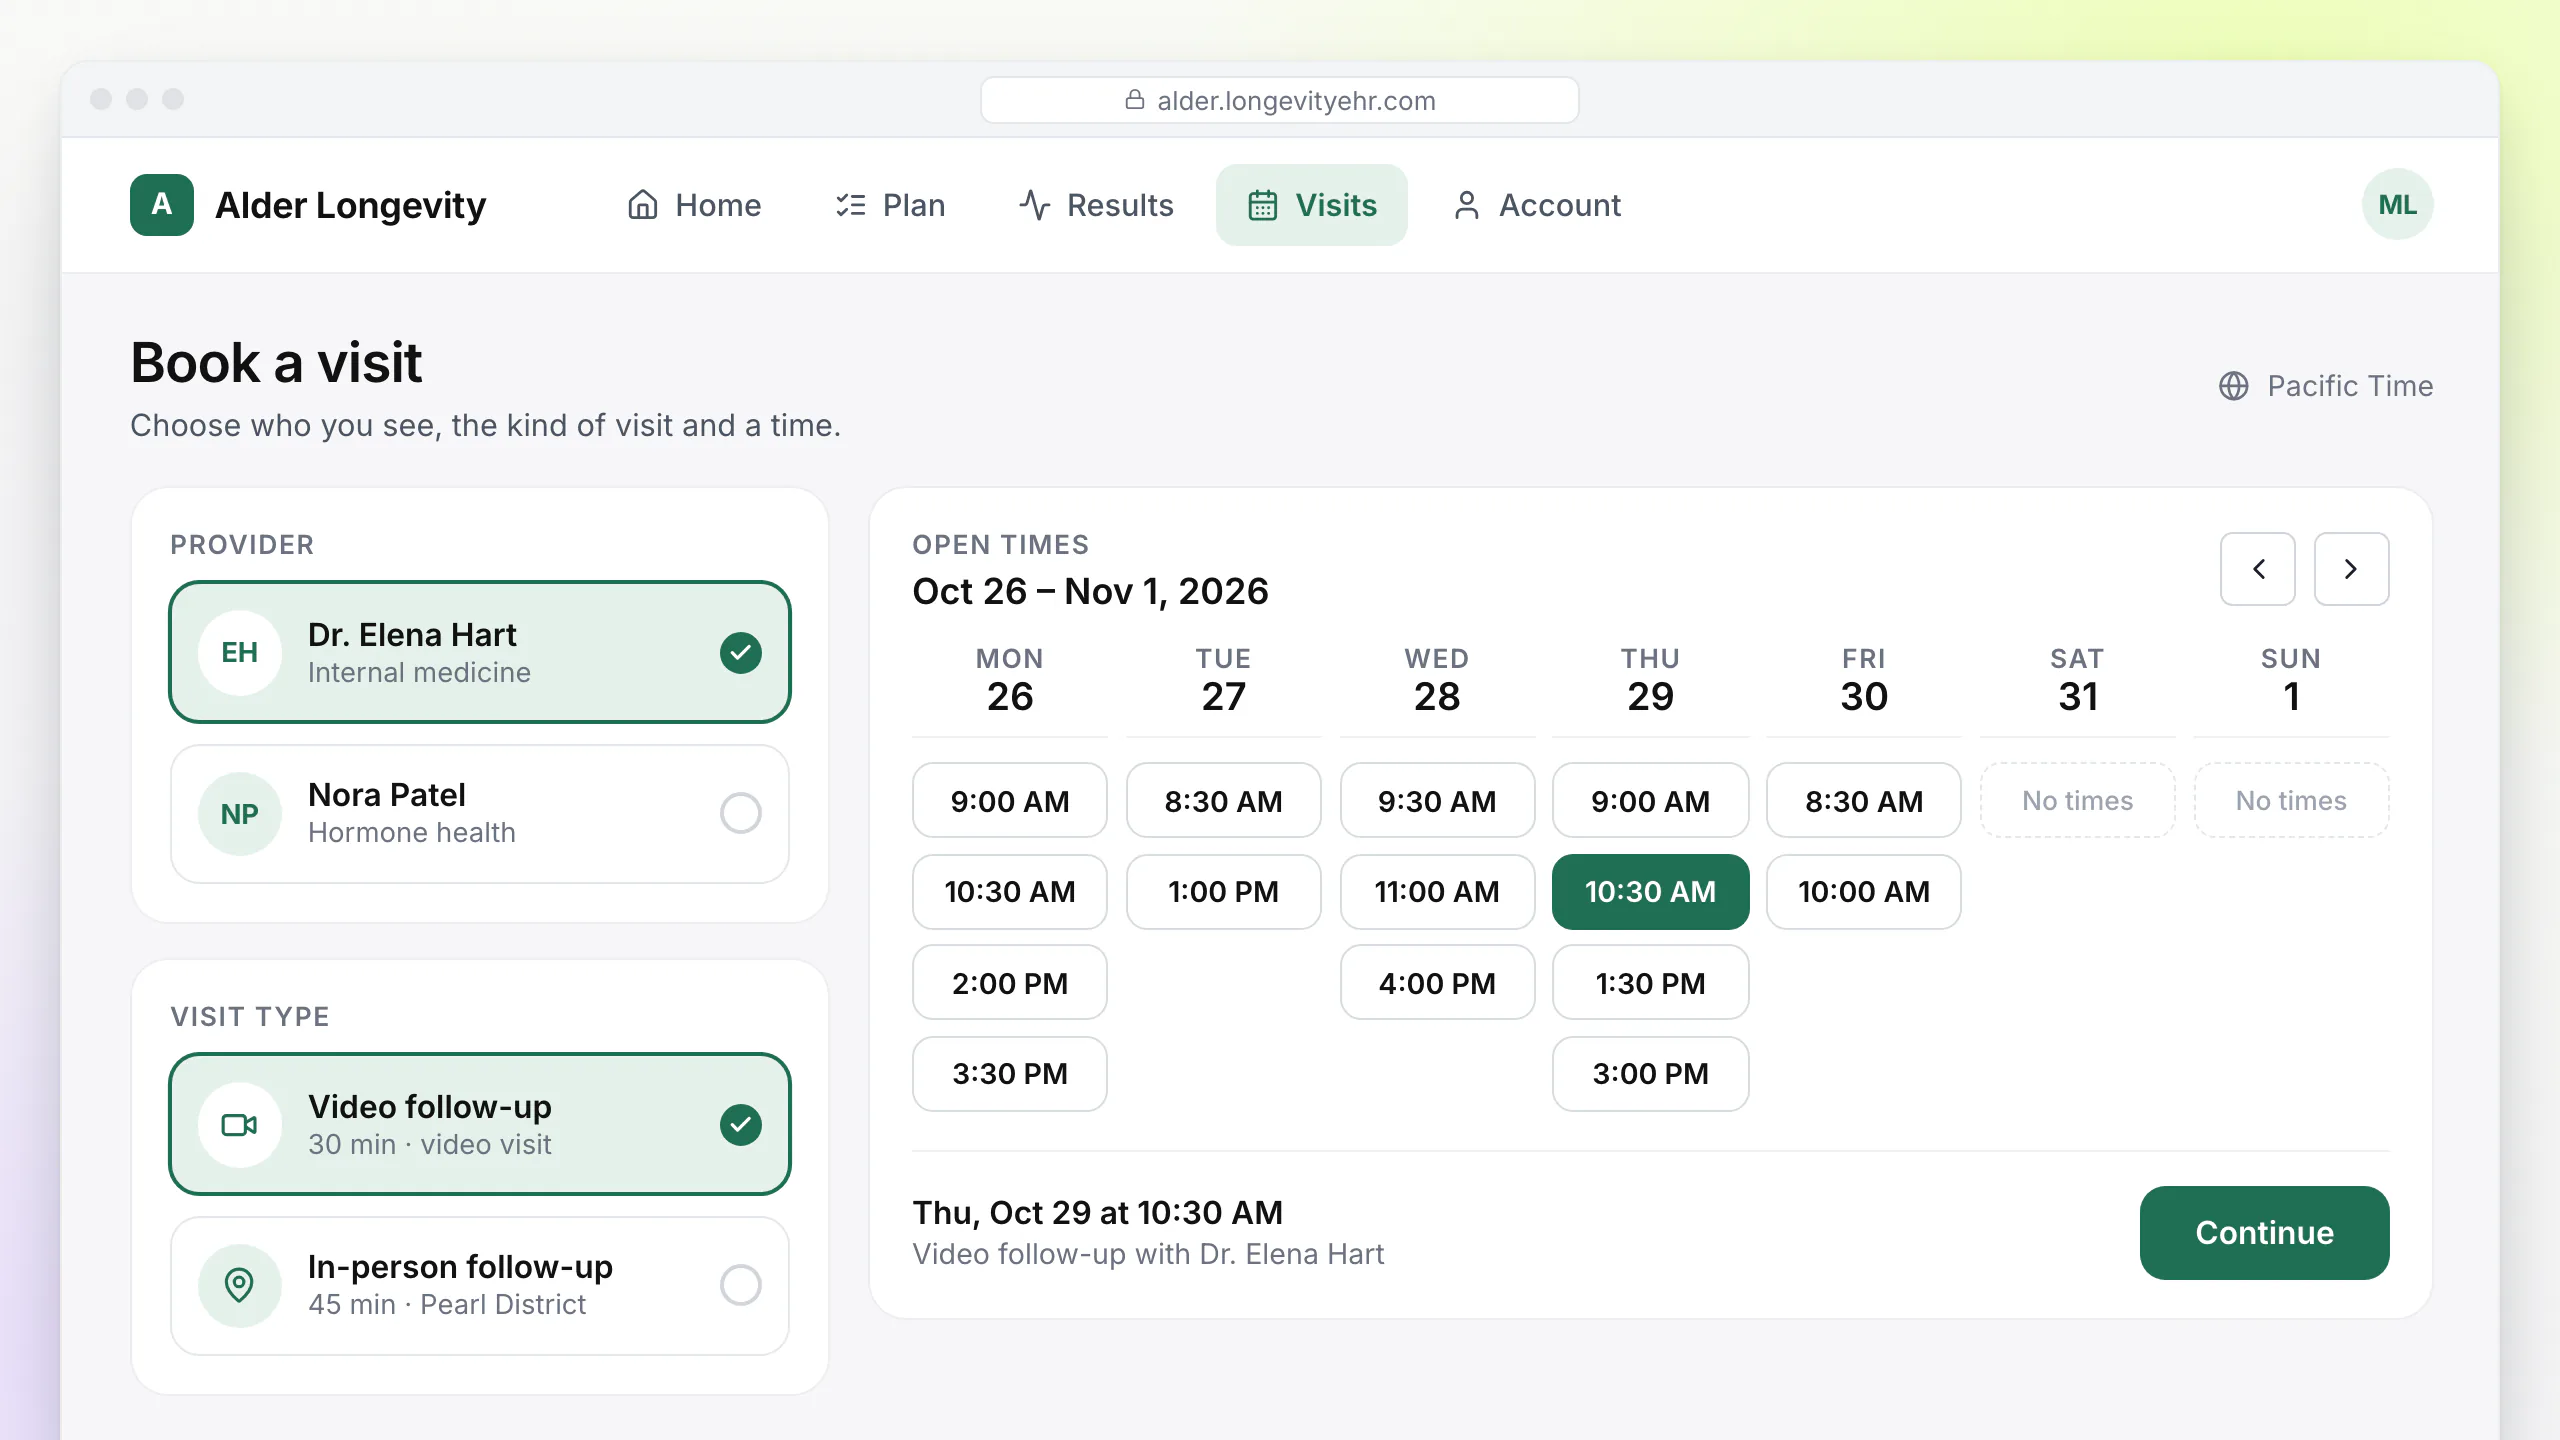Pick Monday 2:00 PM slot
Viewport: 2560px width, 1440px height.
click(x=1009, y=983)
